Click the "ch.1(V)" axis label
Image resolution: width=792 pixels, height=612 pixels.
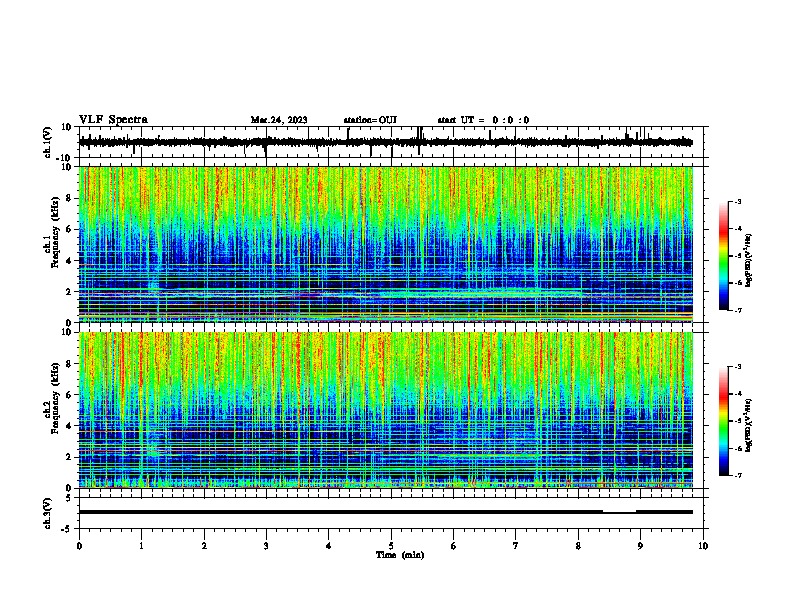pyautogui.click(x=47, y=142)
